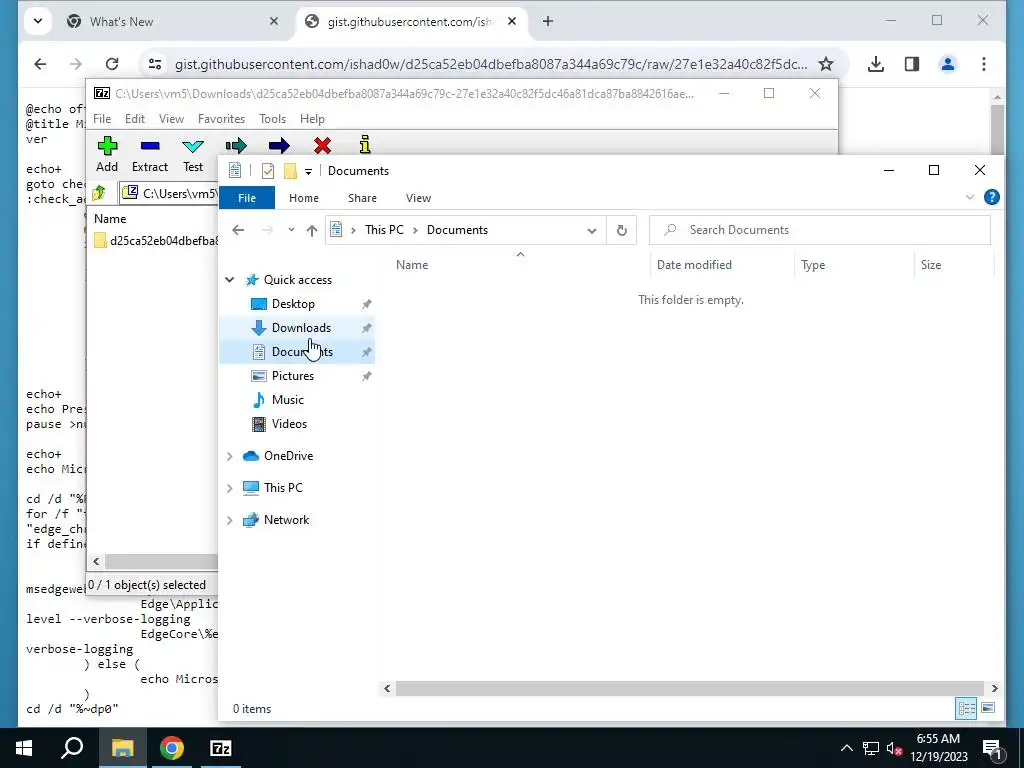Expand the address bar history dropdown
The image size is (1024, 768).
click(592, 231)
